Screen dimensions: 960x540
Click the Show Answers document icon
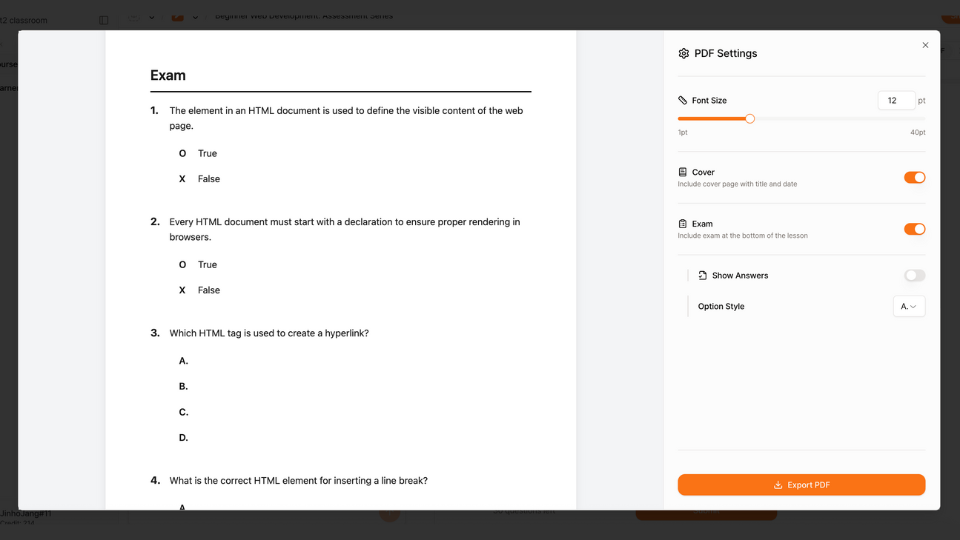(x=703, y=275)
